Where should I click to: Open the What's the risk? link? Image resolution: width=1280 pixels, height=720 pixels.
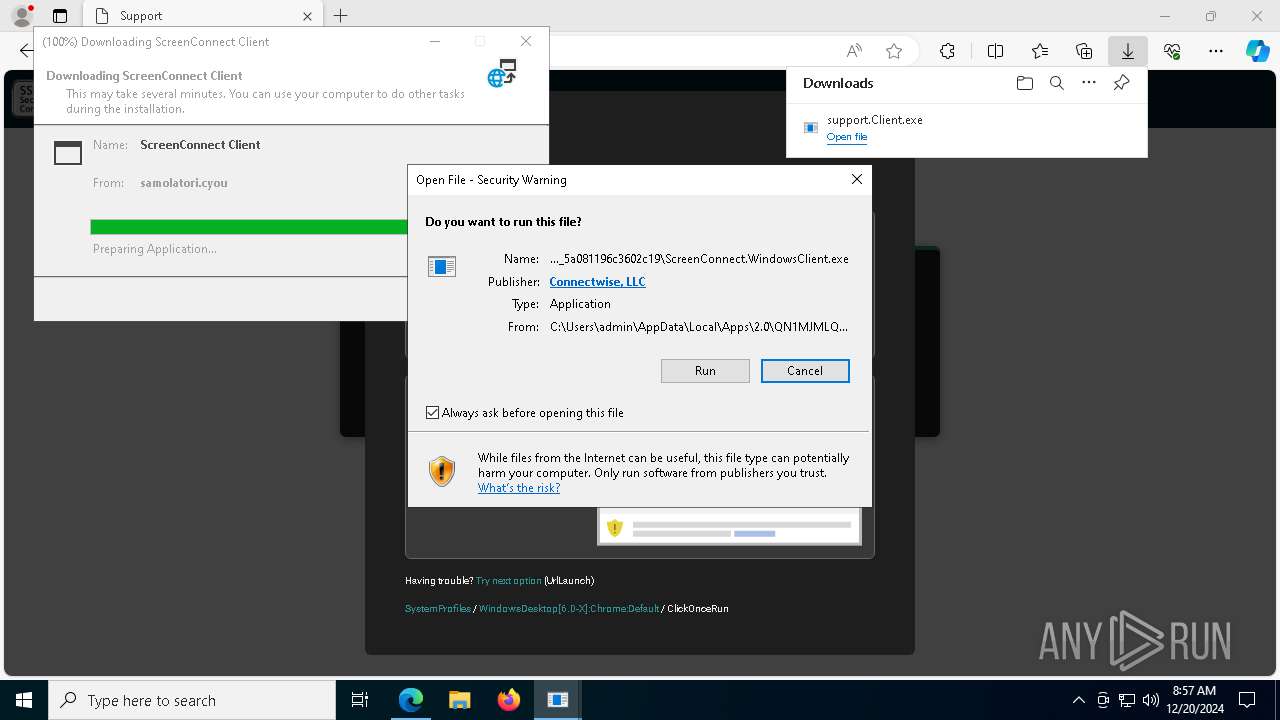click(519, 488)
